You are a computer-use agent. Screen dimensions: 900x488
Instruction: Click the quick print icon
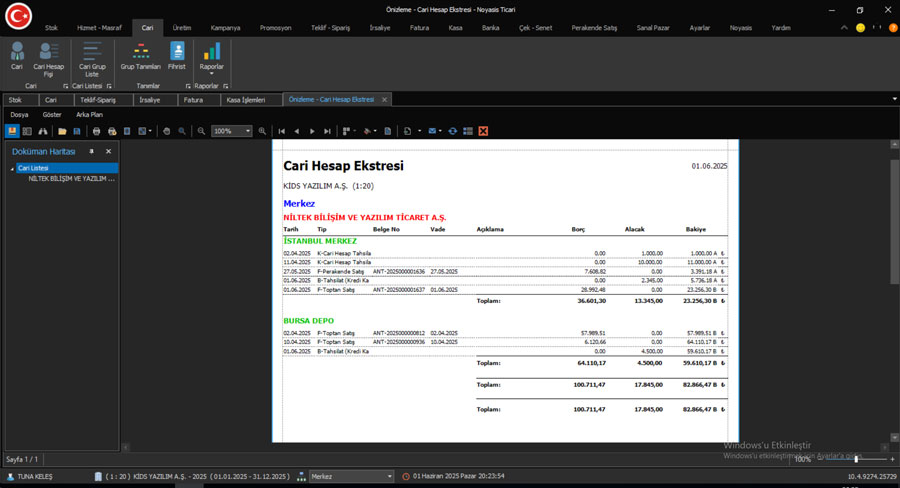[112, 131]
